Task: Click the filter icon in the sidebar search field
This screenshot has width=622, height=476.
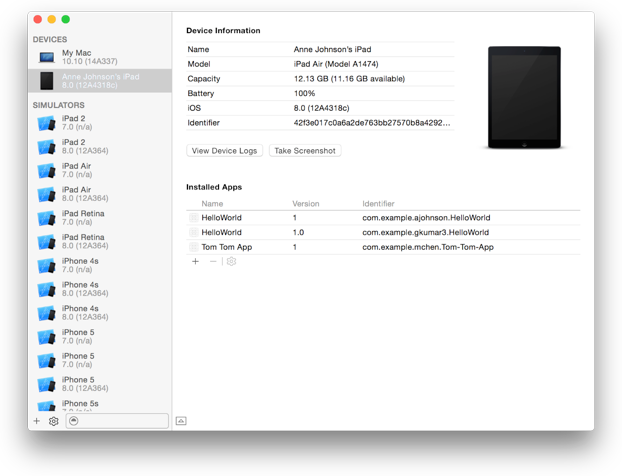Action: tap(73, 421)
